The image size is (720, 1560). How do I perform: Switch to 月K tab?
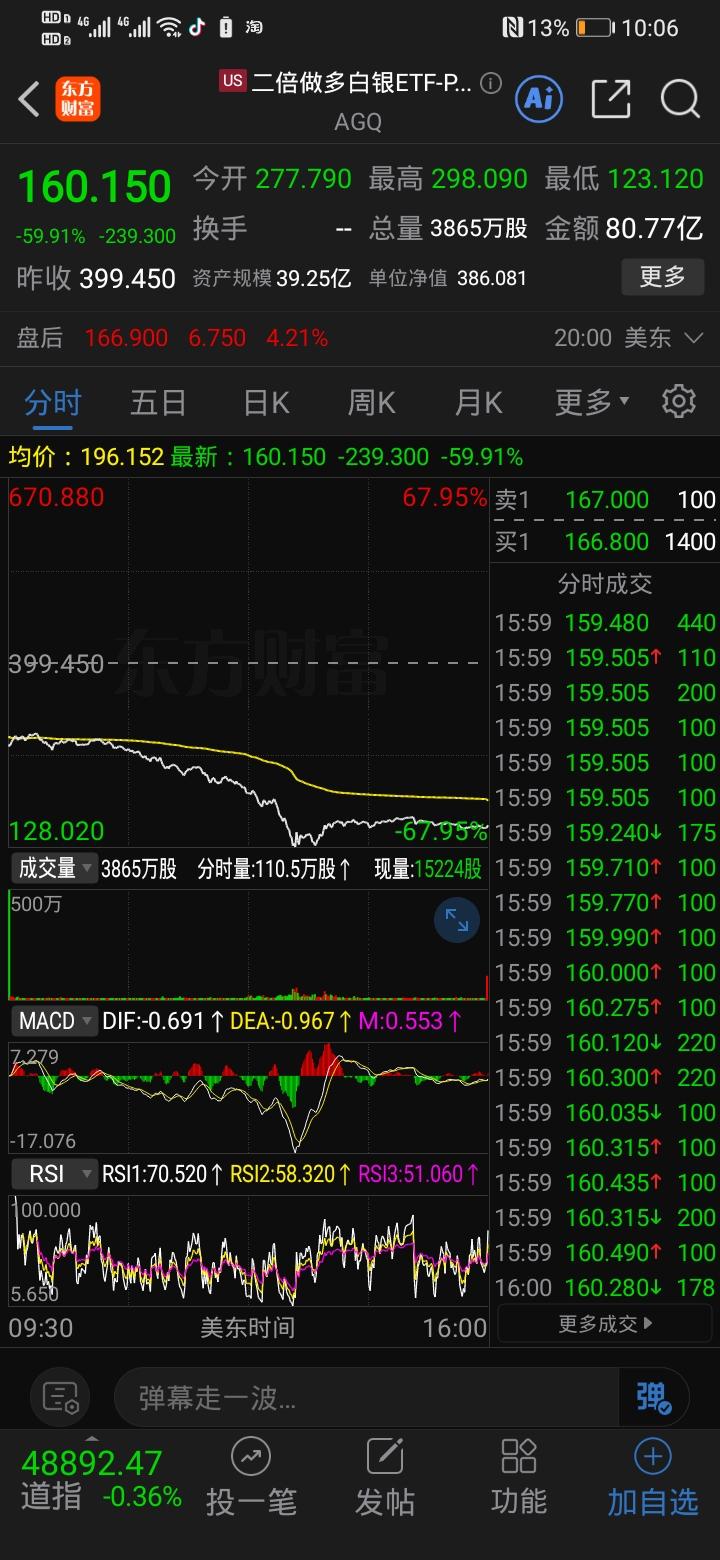pos(479,402)
